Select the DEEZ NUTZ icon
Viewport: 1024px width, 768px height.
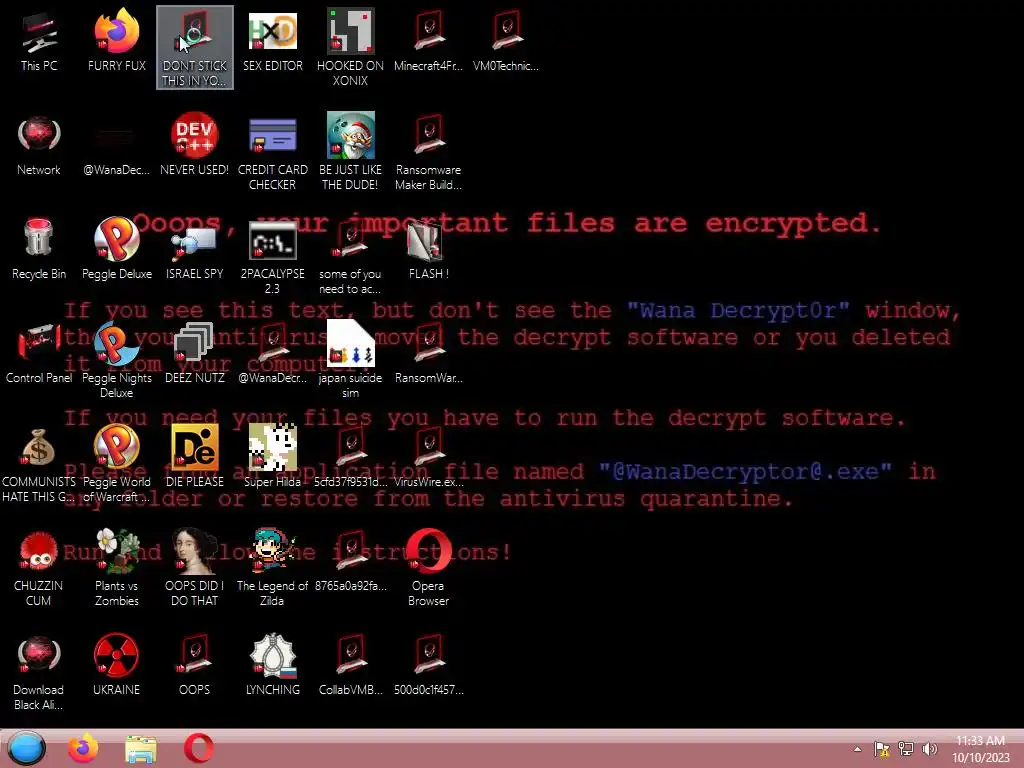tap(195, 354)
